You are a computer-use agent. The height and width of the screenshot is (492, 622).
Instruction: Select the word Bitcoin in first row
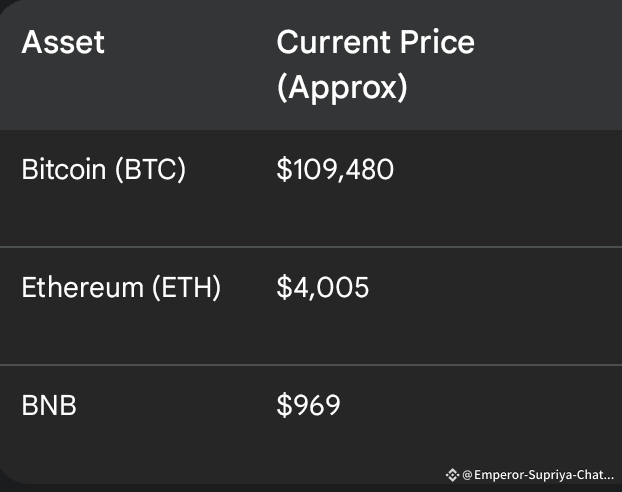[64, 169]
